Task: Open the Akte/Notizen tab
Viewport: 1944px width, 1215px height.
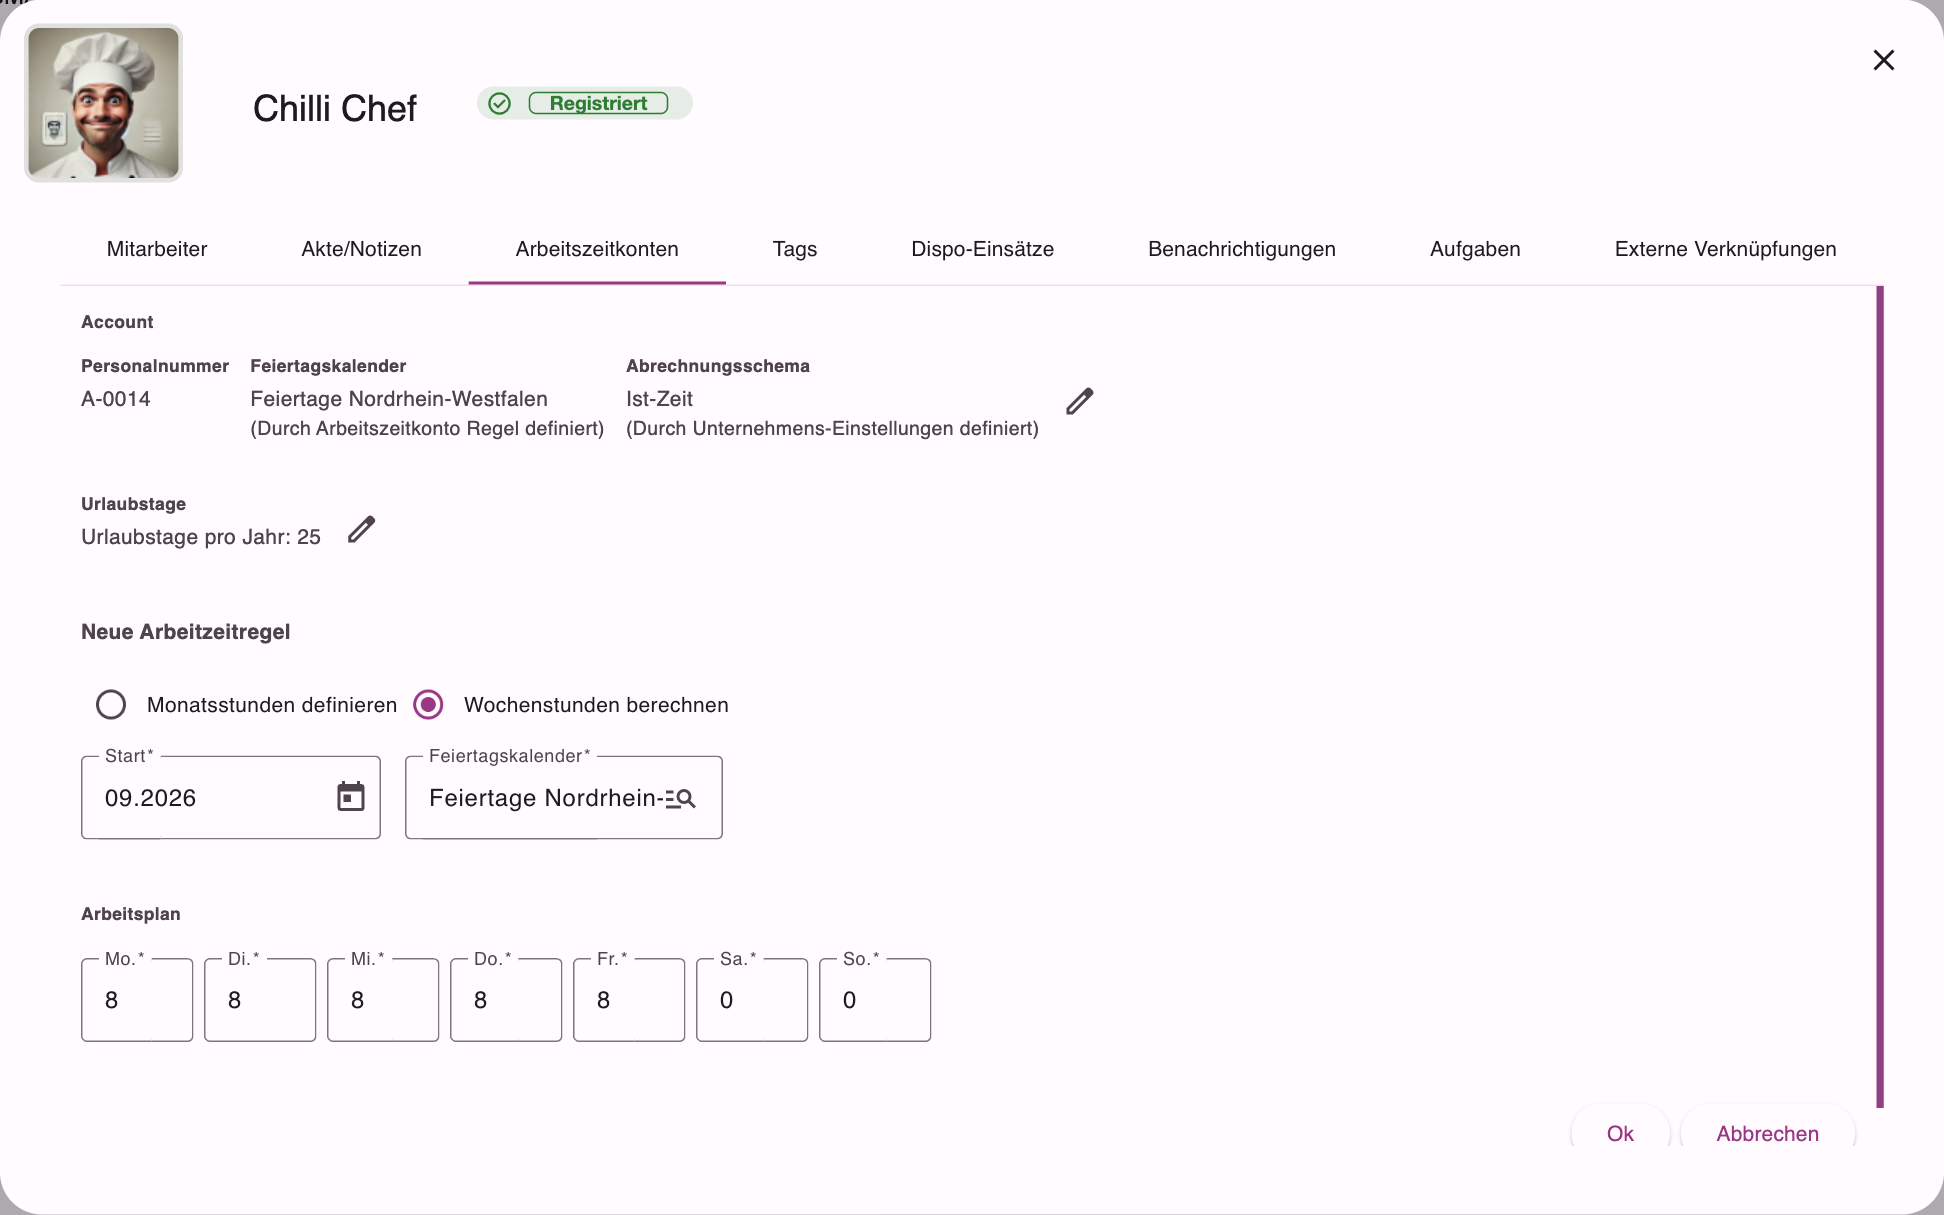Action: [x=361, y=249]
